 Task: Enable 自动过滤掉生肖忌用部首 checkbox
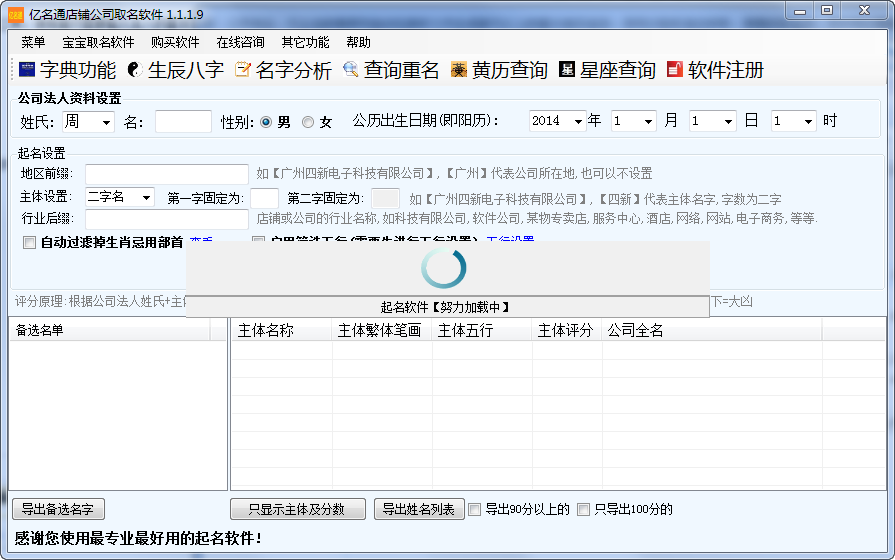(x=29, y=243)
